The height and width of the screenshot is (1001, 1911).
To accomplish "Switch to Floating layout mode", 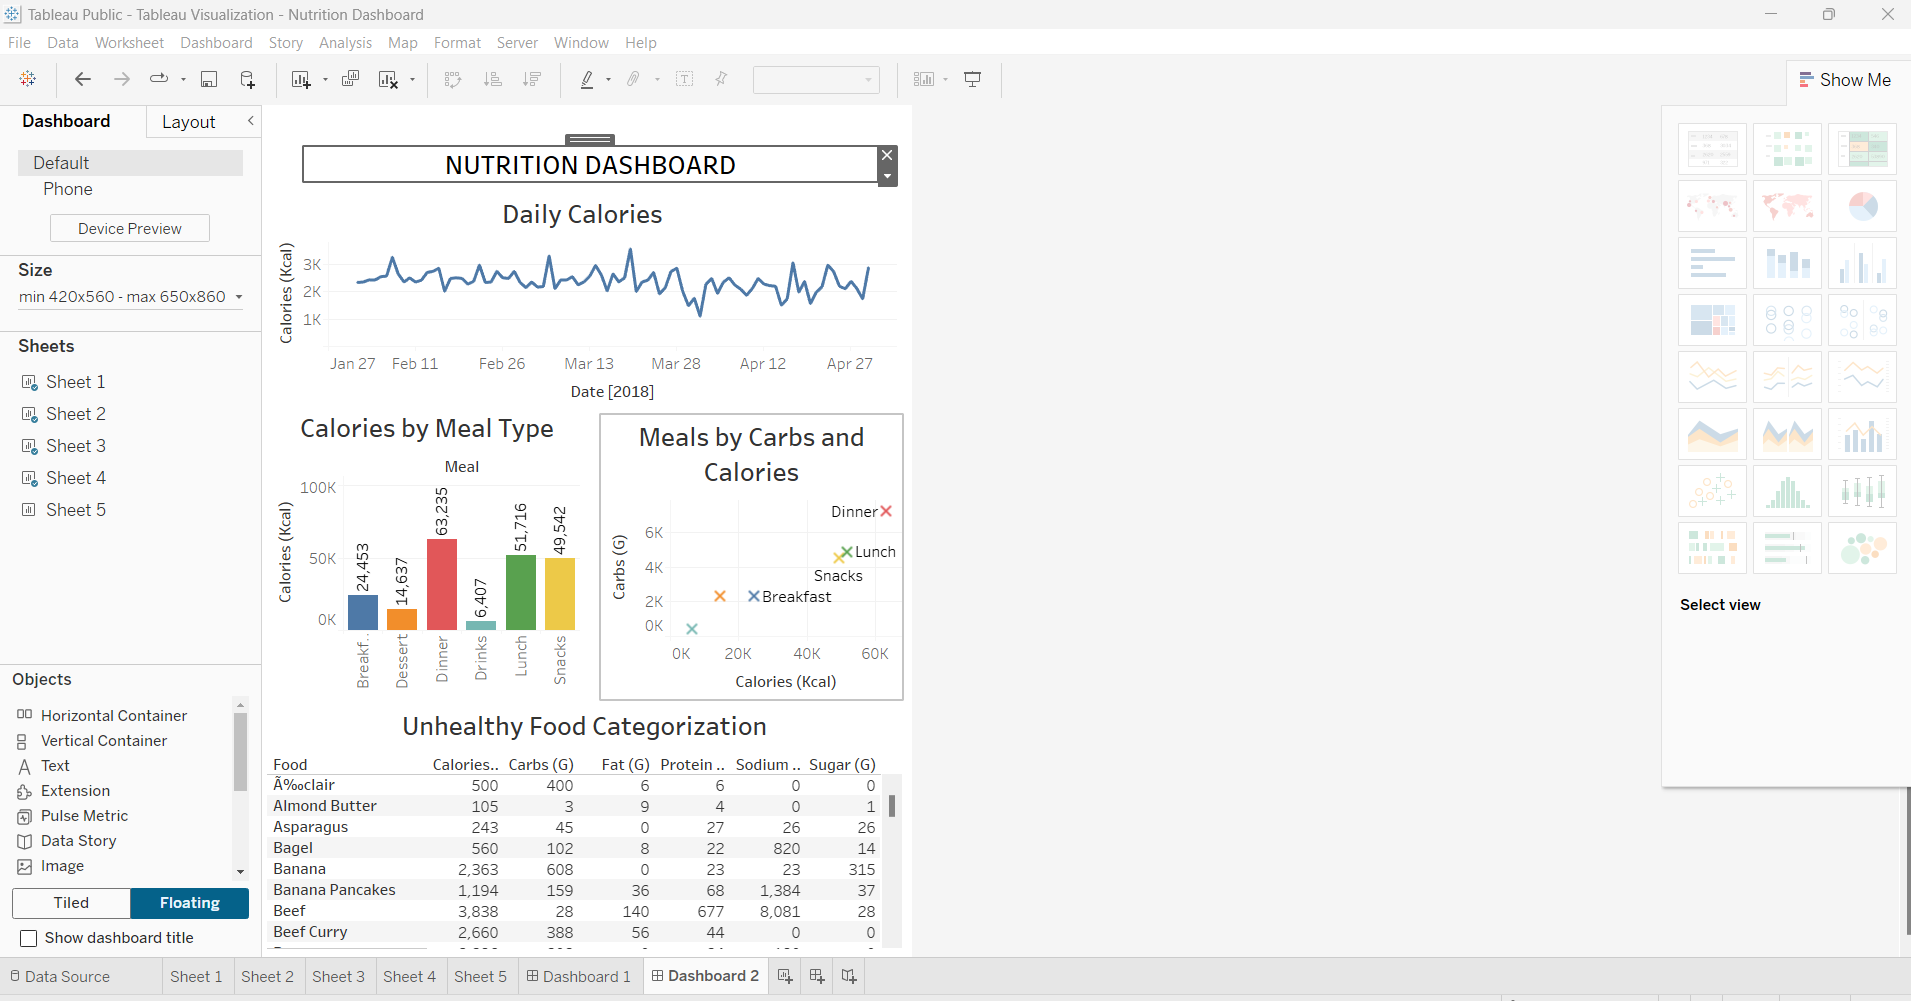I will pyautogui.click(x=190, y=903).
